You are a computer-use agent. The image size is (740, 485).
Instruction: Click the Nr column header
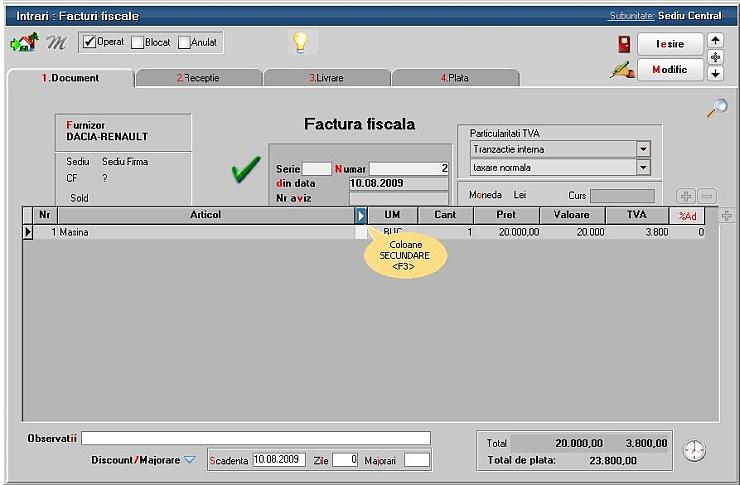pyautogui.click(x=45, y=215)
